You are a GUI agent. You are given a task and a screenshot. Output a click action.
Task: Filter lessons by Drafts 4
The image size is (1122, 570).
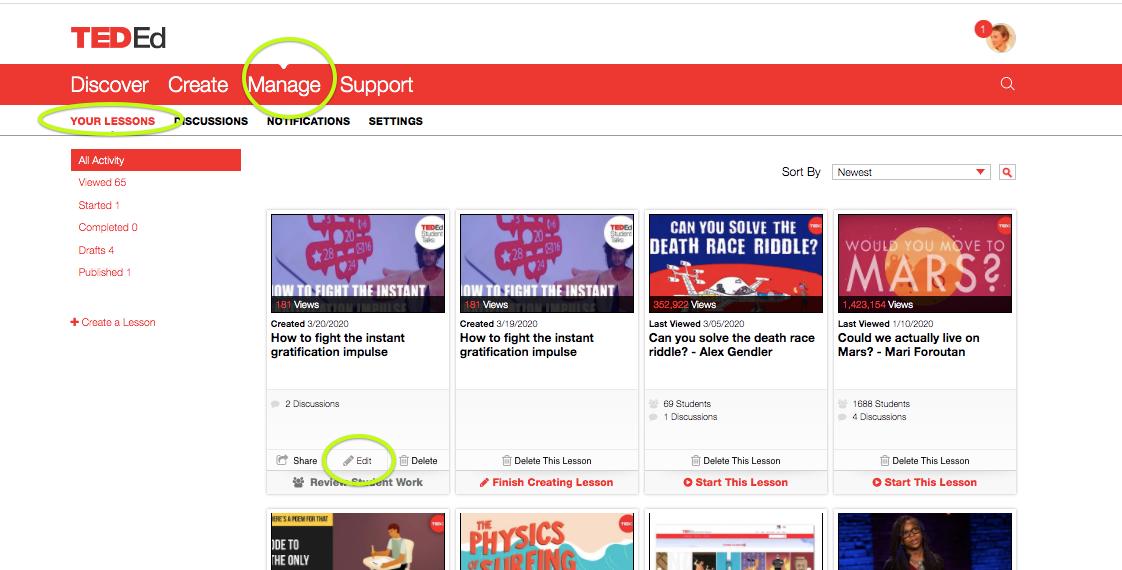click(96, 250)
